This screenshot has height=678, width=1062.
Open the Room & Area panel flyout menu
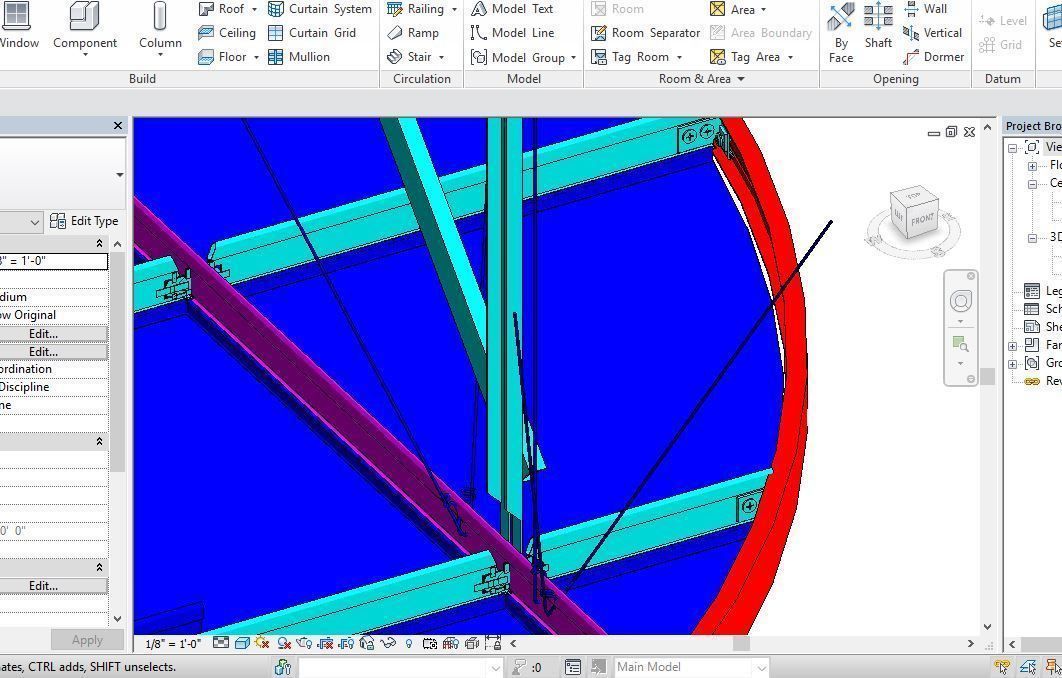click(742, 79)
